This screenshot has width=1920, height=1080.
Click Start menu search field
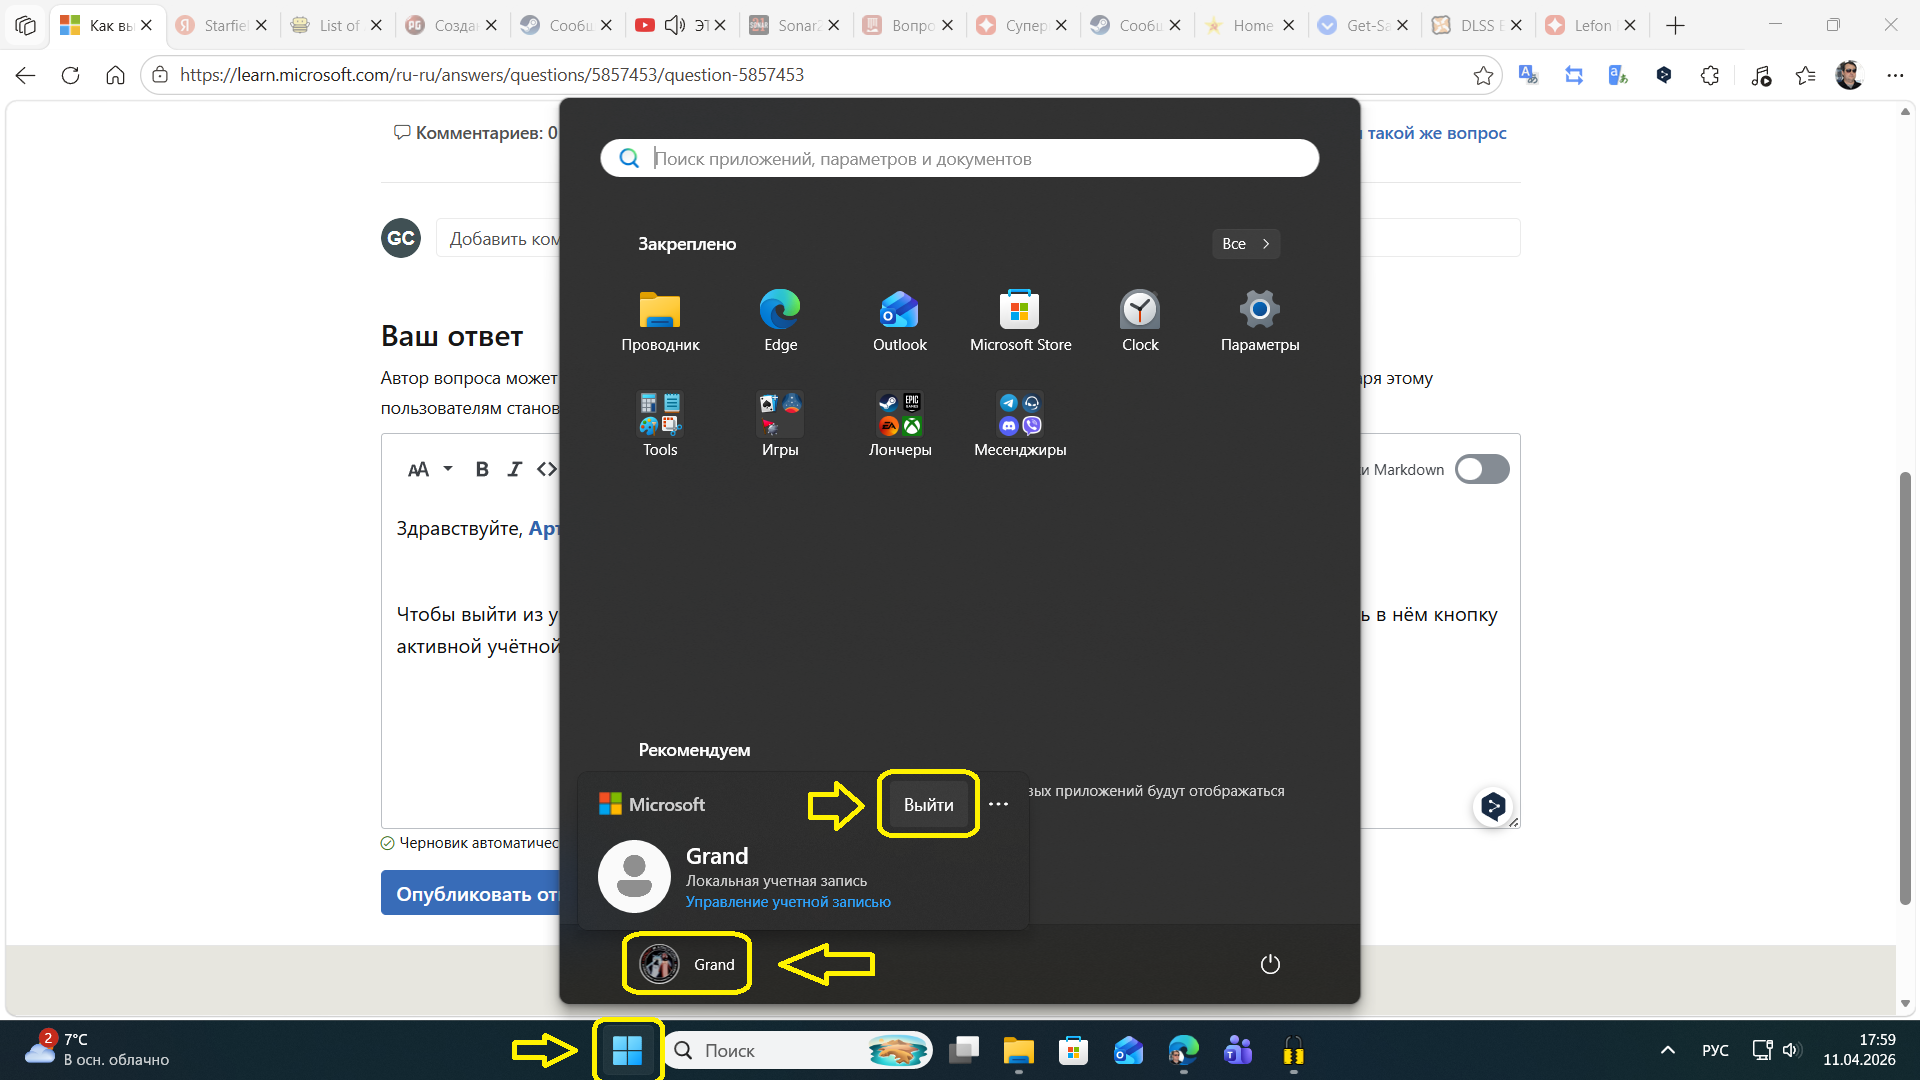(x=959, y=158)
